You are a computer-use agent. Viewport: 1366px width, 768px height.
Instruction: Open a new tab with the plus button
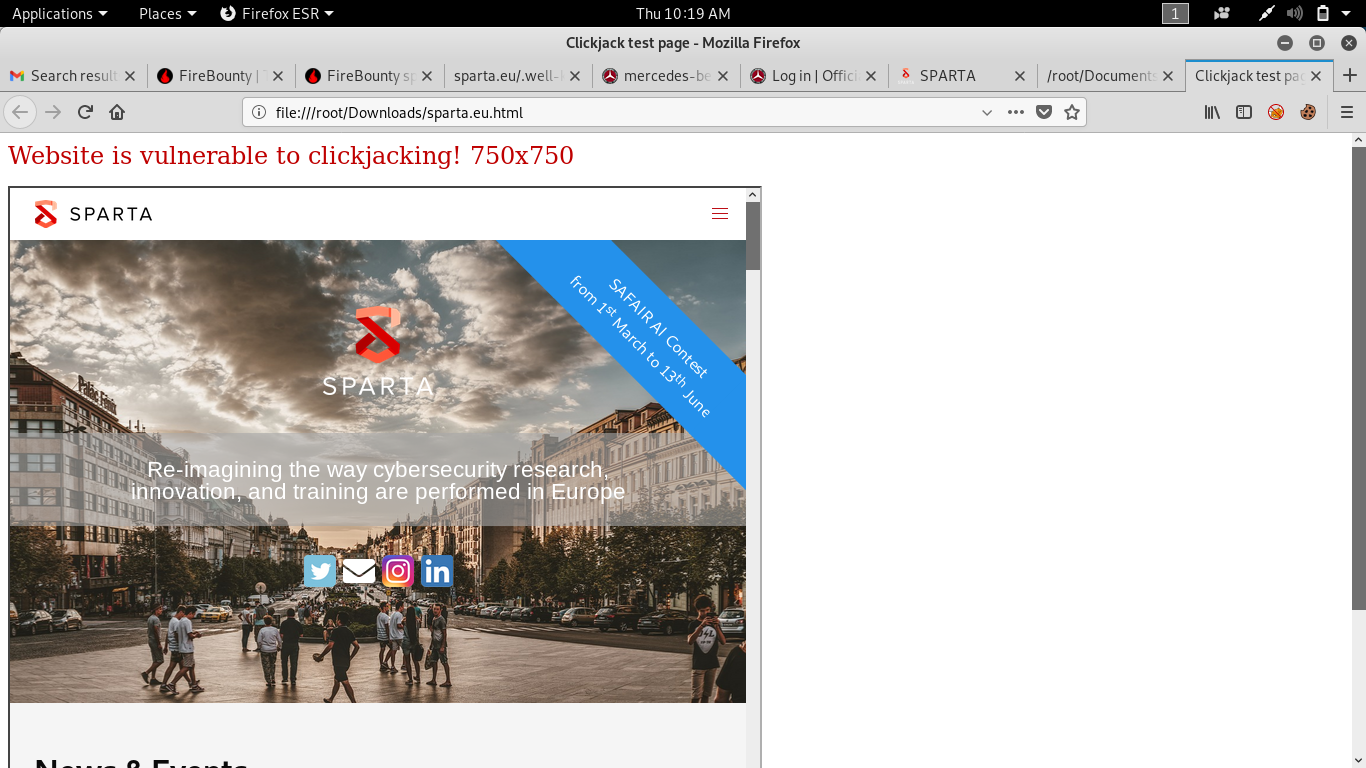click(x=1349, y=75)
